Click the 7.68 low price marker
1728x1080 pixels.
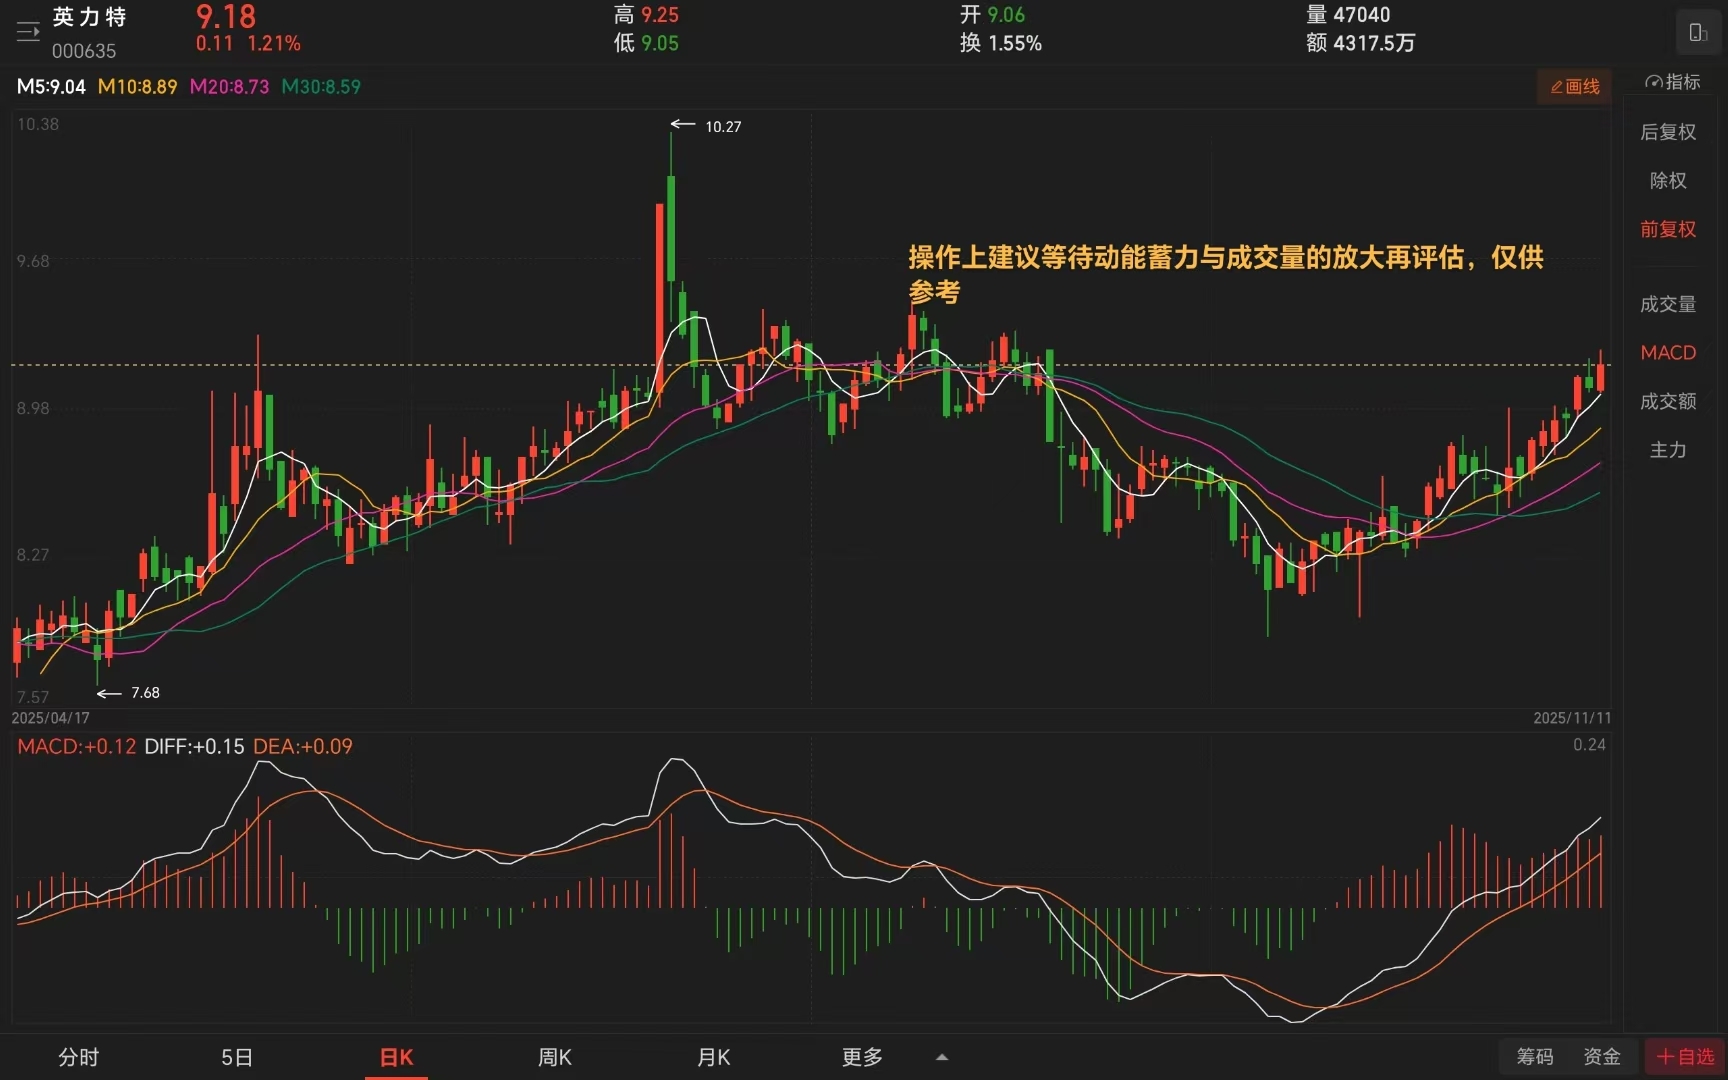tap(145, 693)
